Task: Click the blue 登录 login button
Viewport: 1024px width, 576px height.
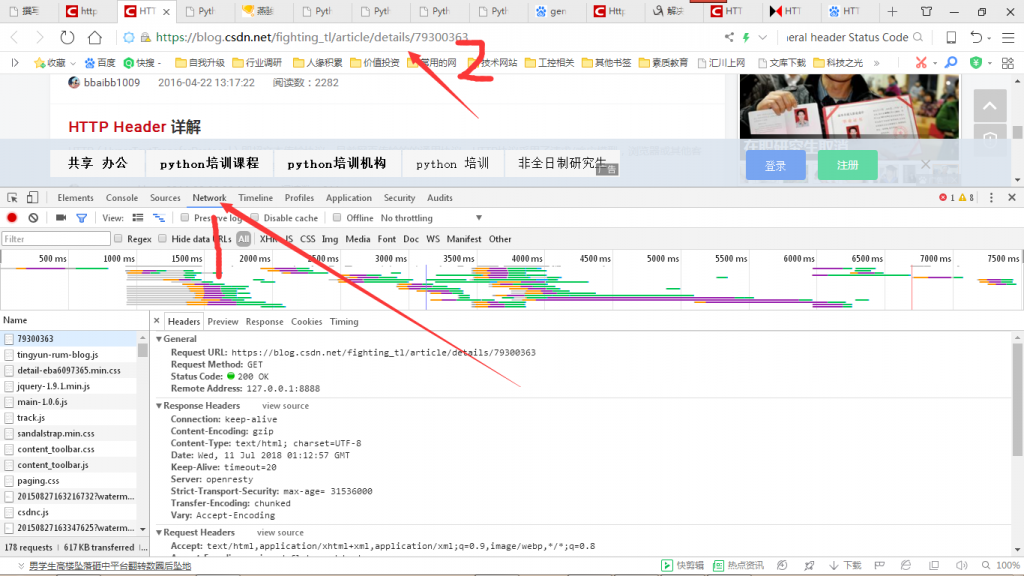Action: 775,166
